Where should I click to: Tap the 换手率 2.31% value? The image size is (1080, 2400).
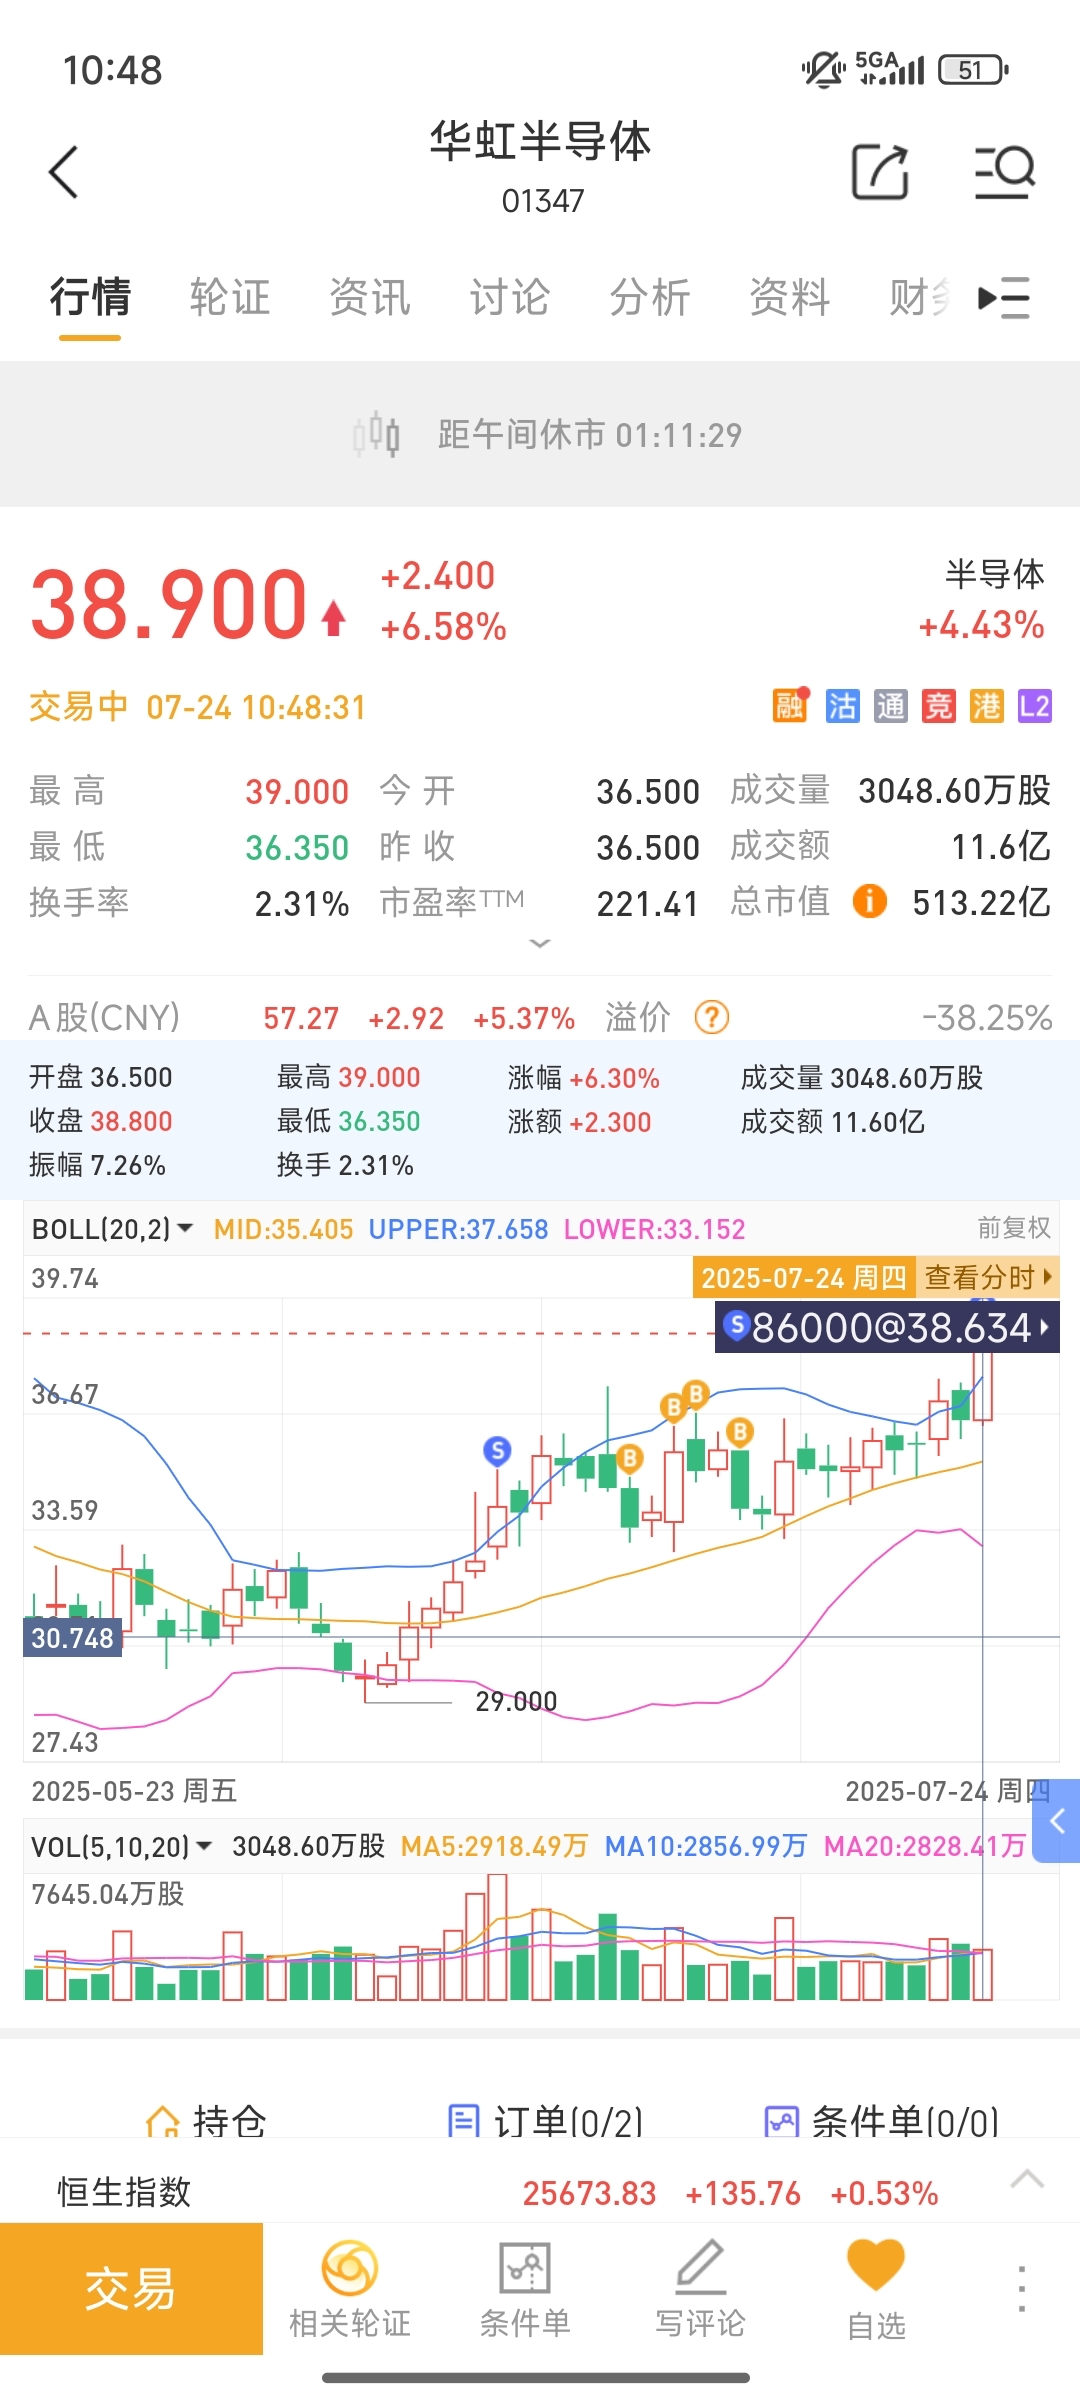point(301,904)
